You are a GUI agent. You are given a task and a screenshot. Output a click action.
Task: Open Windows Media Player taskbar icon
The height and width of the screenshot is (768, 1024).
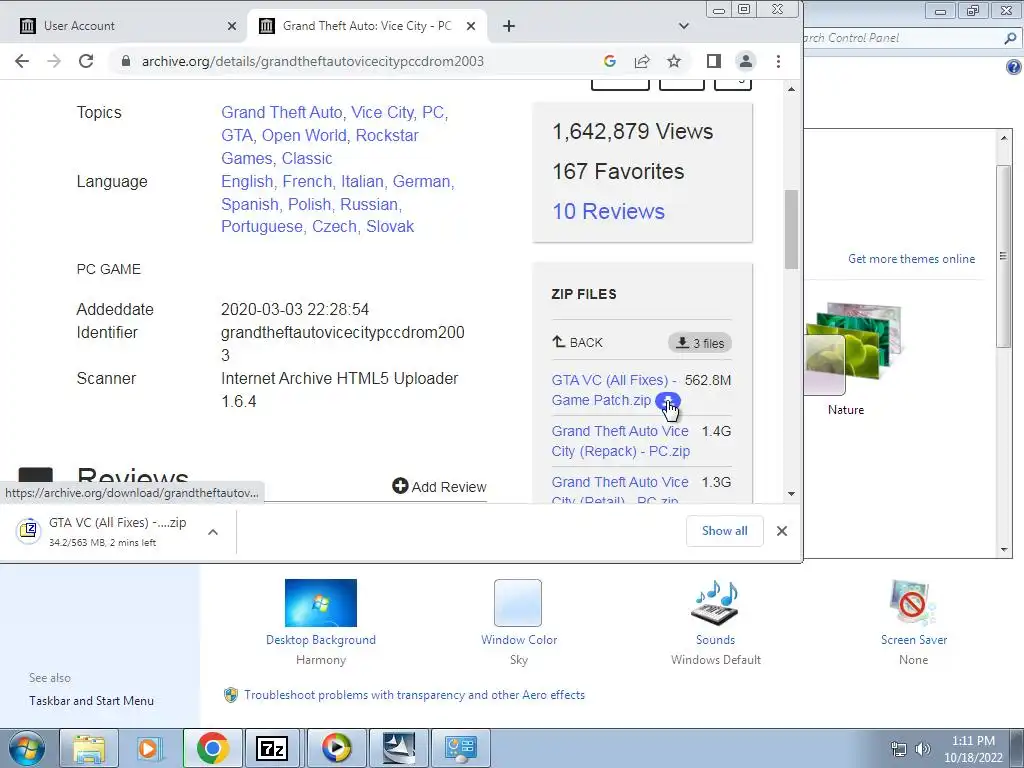(336, 748)
